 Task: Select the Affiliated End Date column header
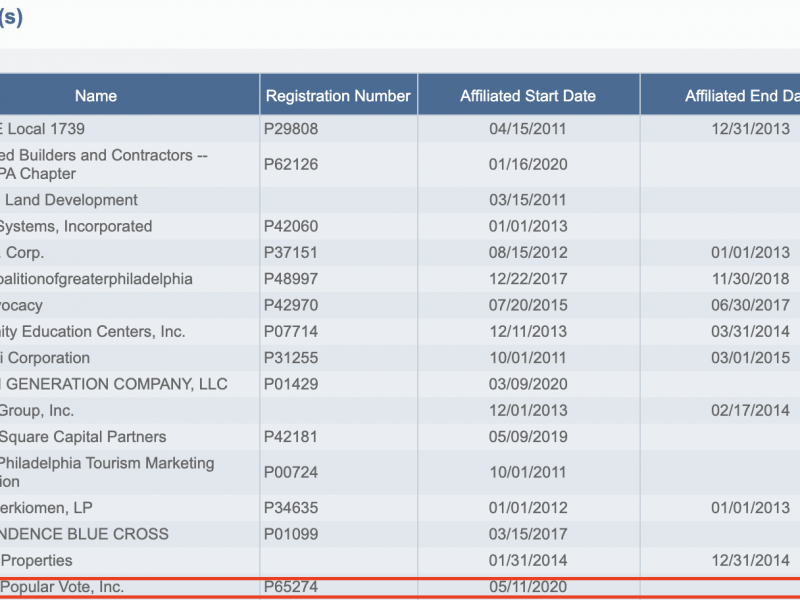pyautogui.click(x=741, y=96)
